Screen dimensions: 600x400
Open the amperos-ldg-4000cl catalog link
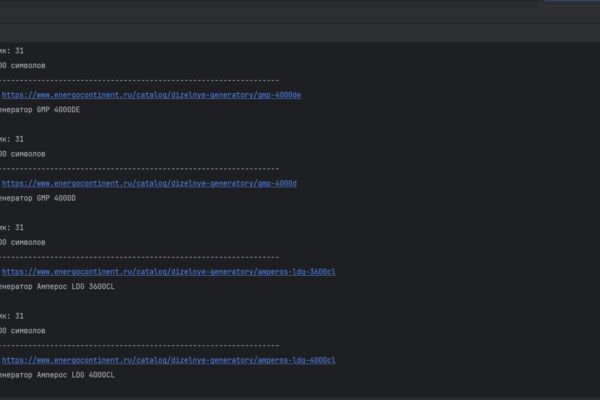click(168, 360)
